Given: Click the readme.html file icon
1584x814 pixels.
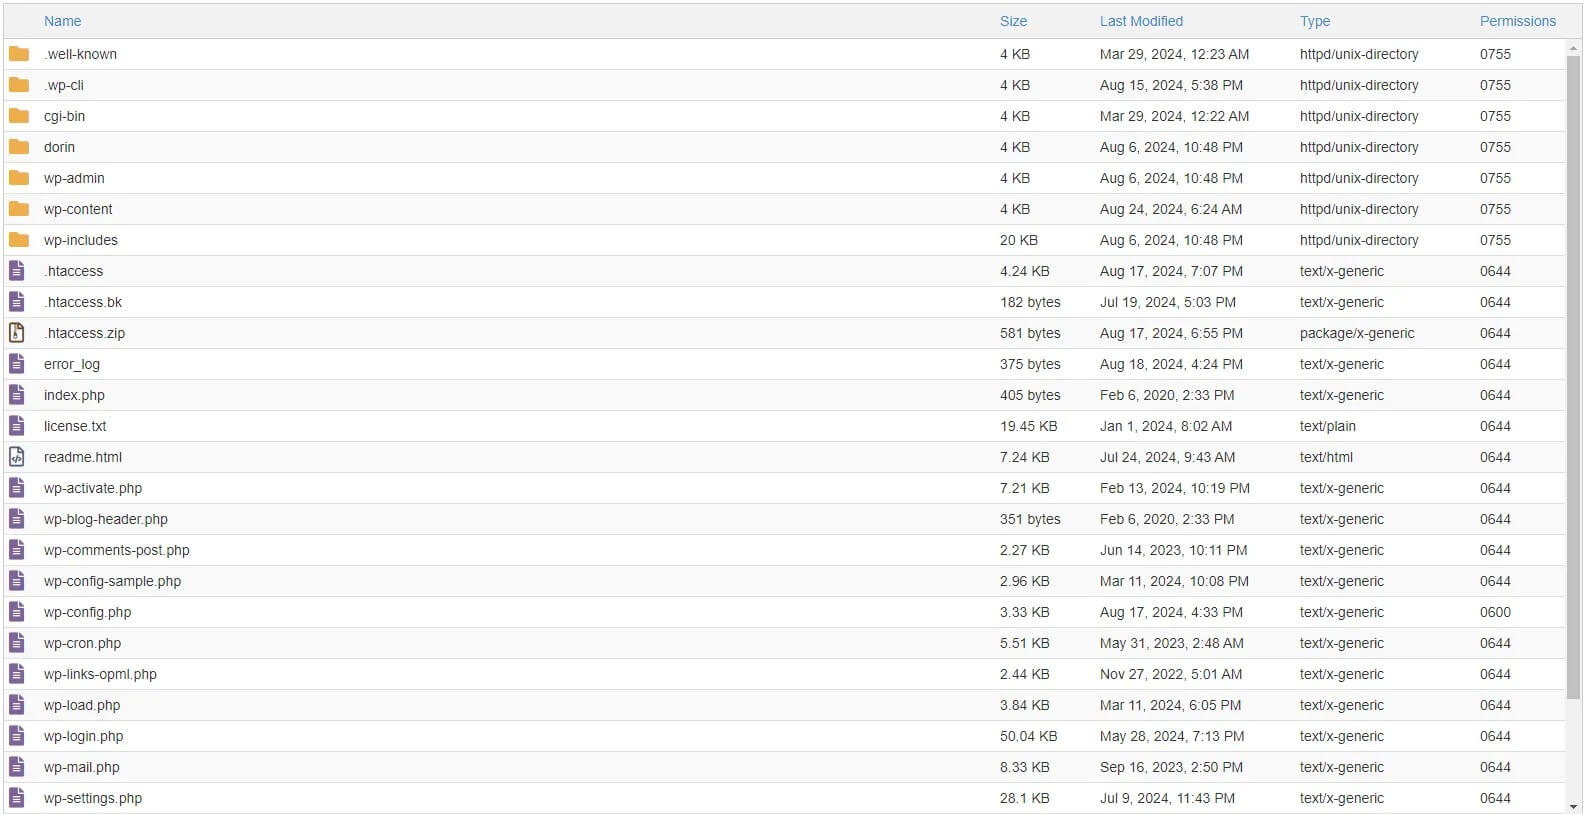Looking at the screenshot, I should pyautogui.click(x=17, y=457).
